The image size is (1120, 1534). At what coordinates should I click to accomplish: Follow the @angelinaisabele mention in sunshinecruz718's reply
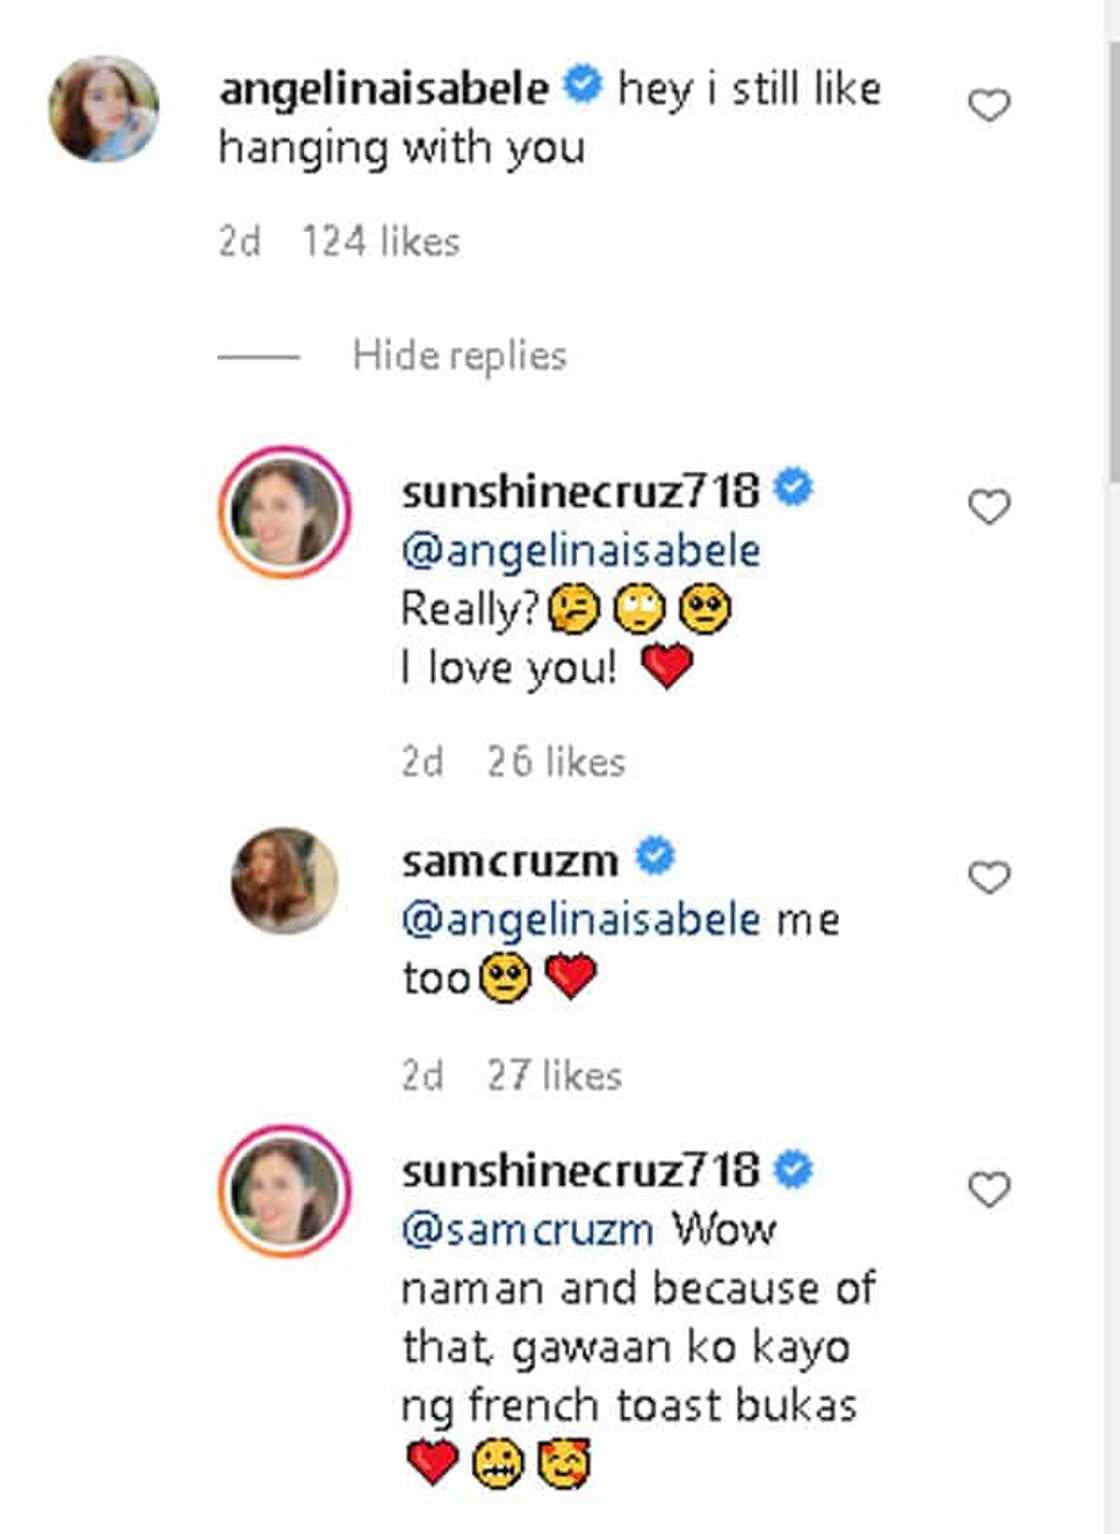(x=580, y=550)
